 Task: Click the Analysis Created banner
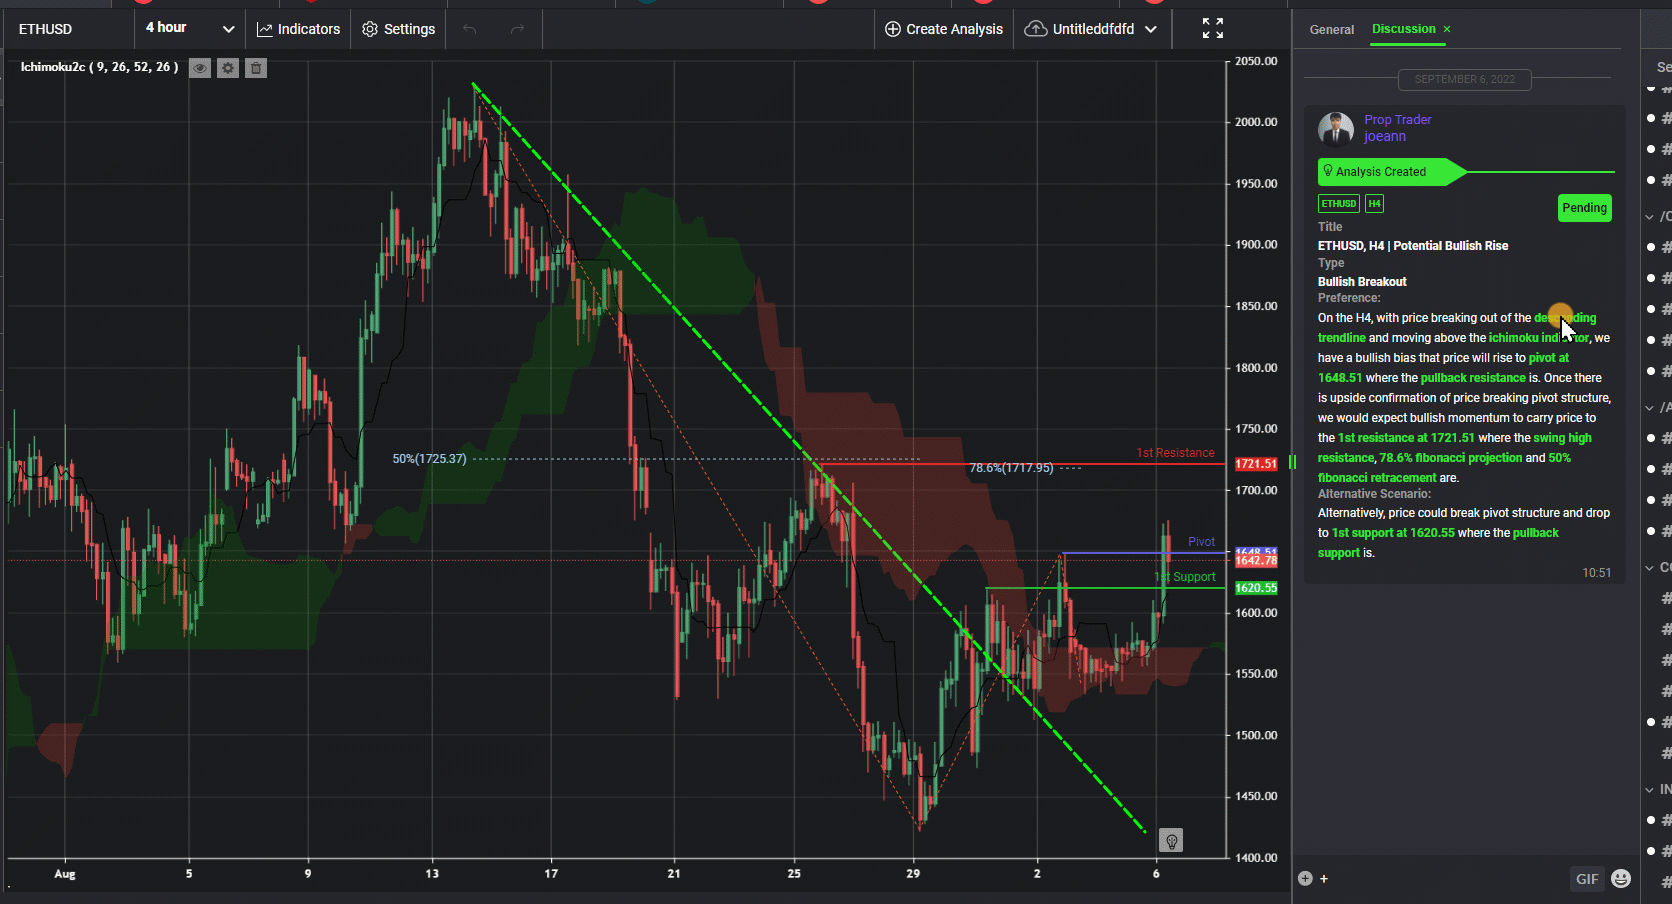[1392, 172]
